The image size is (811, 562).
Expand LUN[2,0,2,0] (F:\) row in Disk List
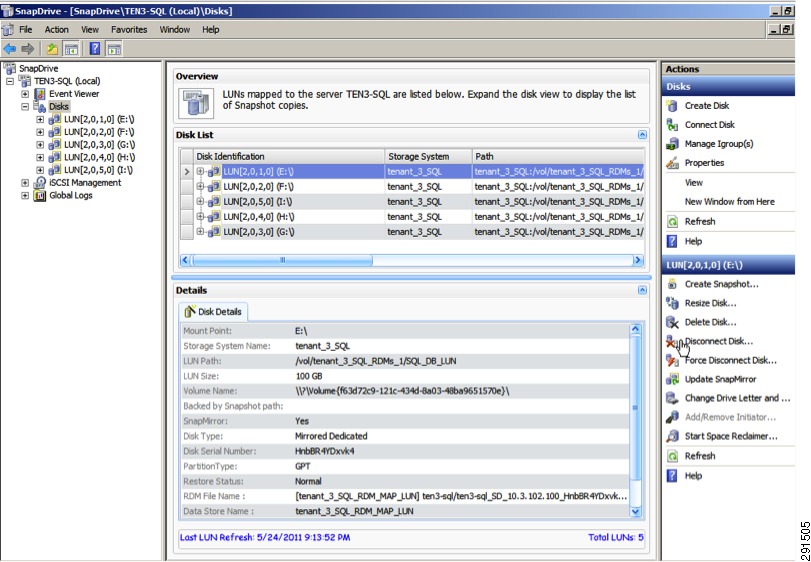[x=200, y=187]
